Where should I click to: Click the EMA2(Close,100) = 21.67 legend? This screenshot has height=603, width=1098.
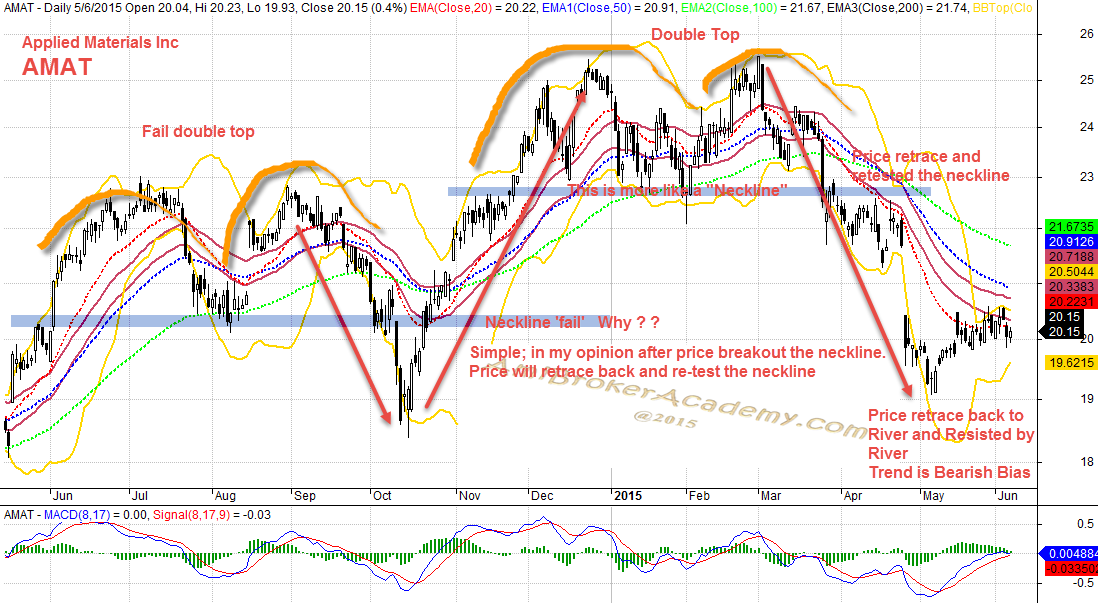click(749, 8)
